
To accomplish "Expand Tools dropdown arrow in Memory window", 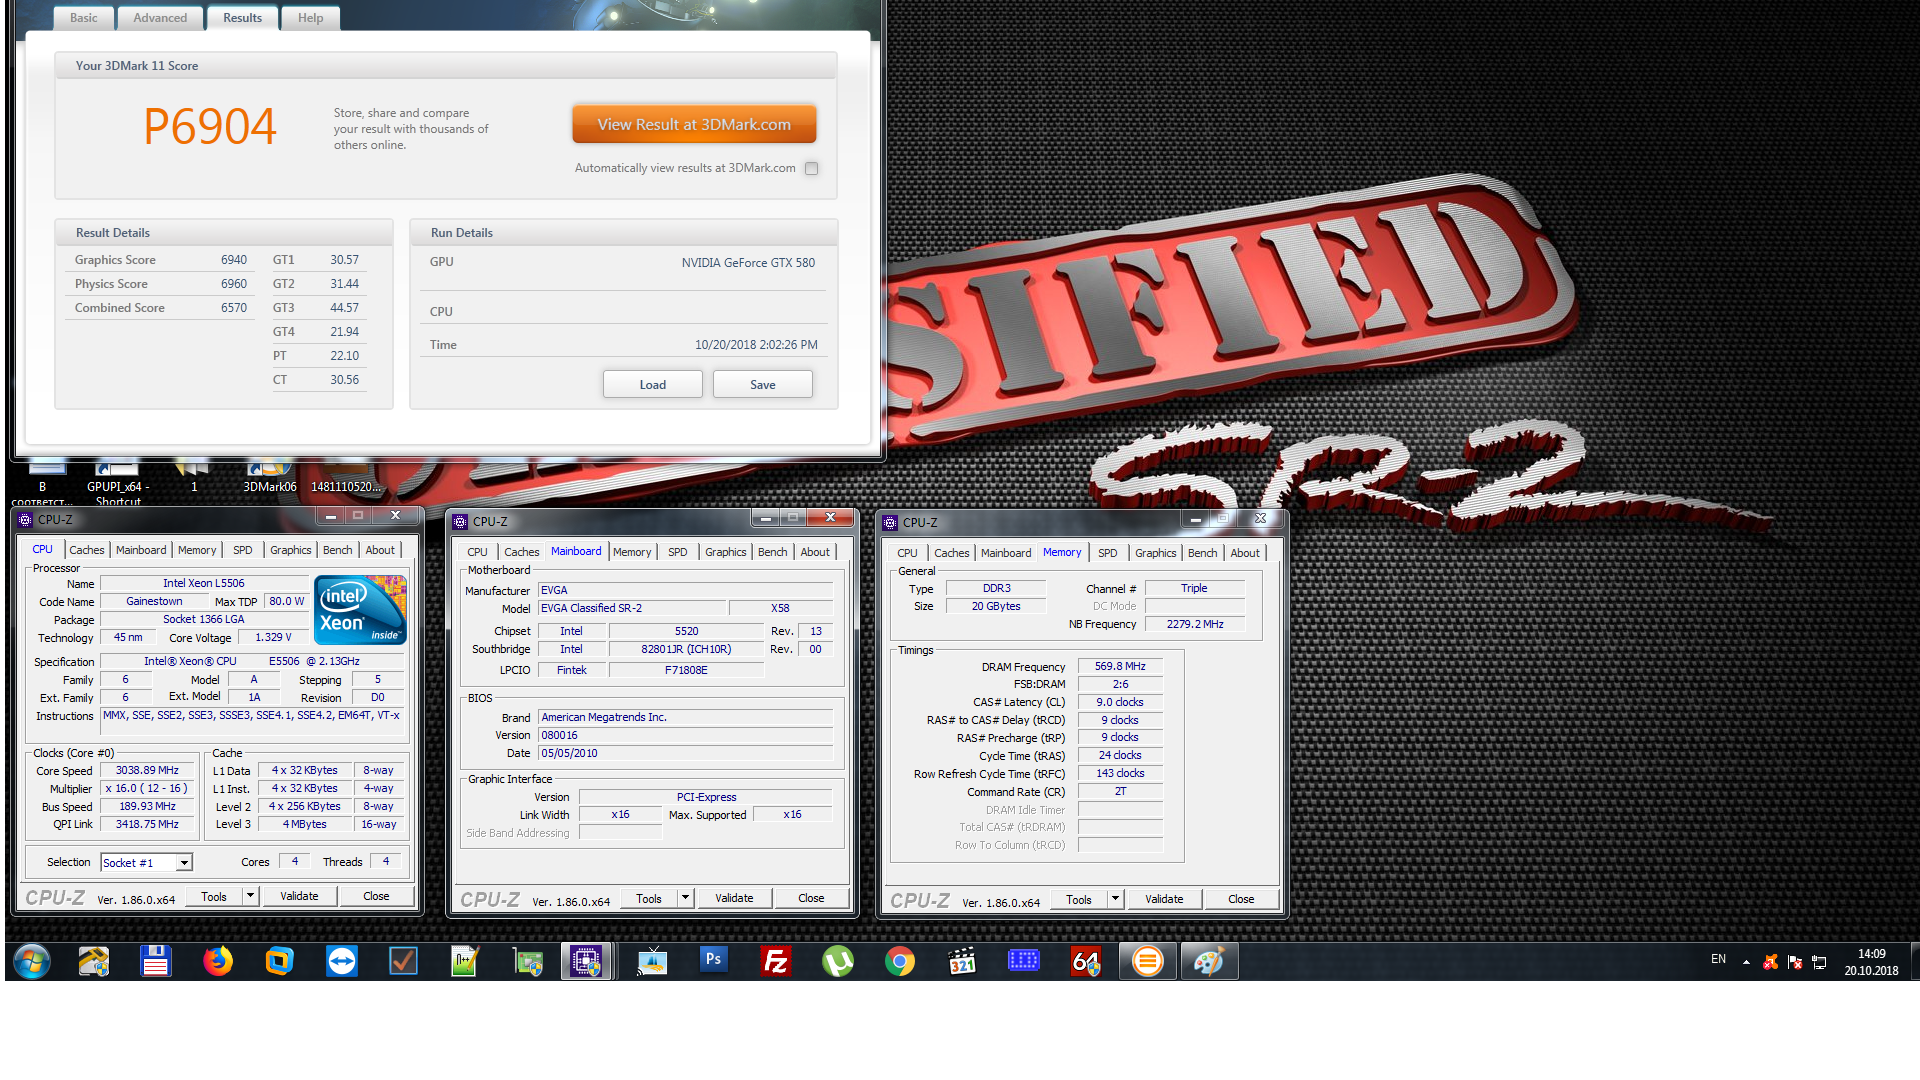I will tap(1115, 899).
